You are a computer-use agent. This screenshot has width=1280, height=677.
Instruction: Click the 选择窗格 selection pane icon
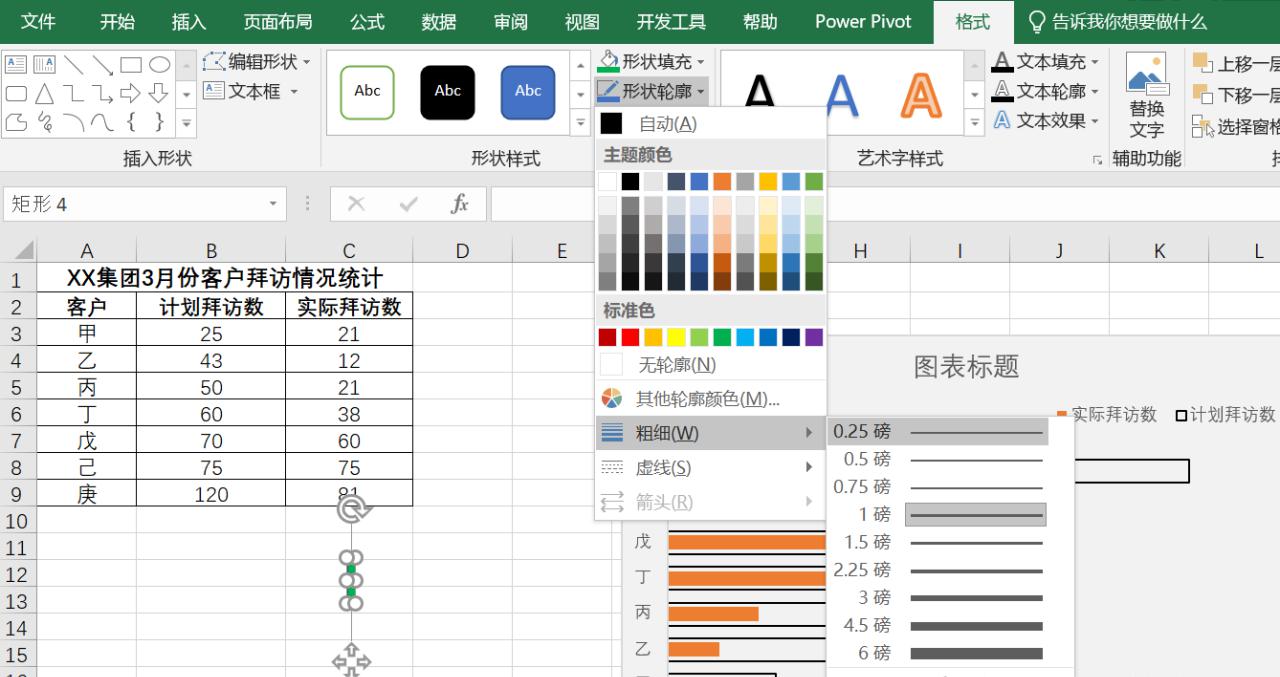[1202, 127]
